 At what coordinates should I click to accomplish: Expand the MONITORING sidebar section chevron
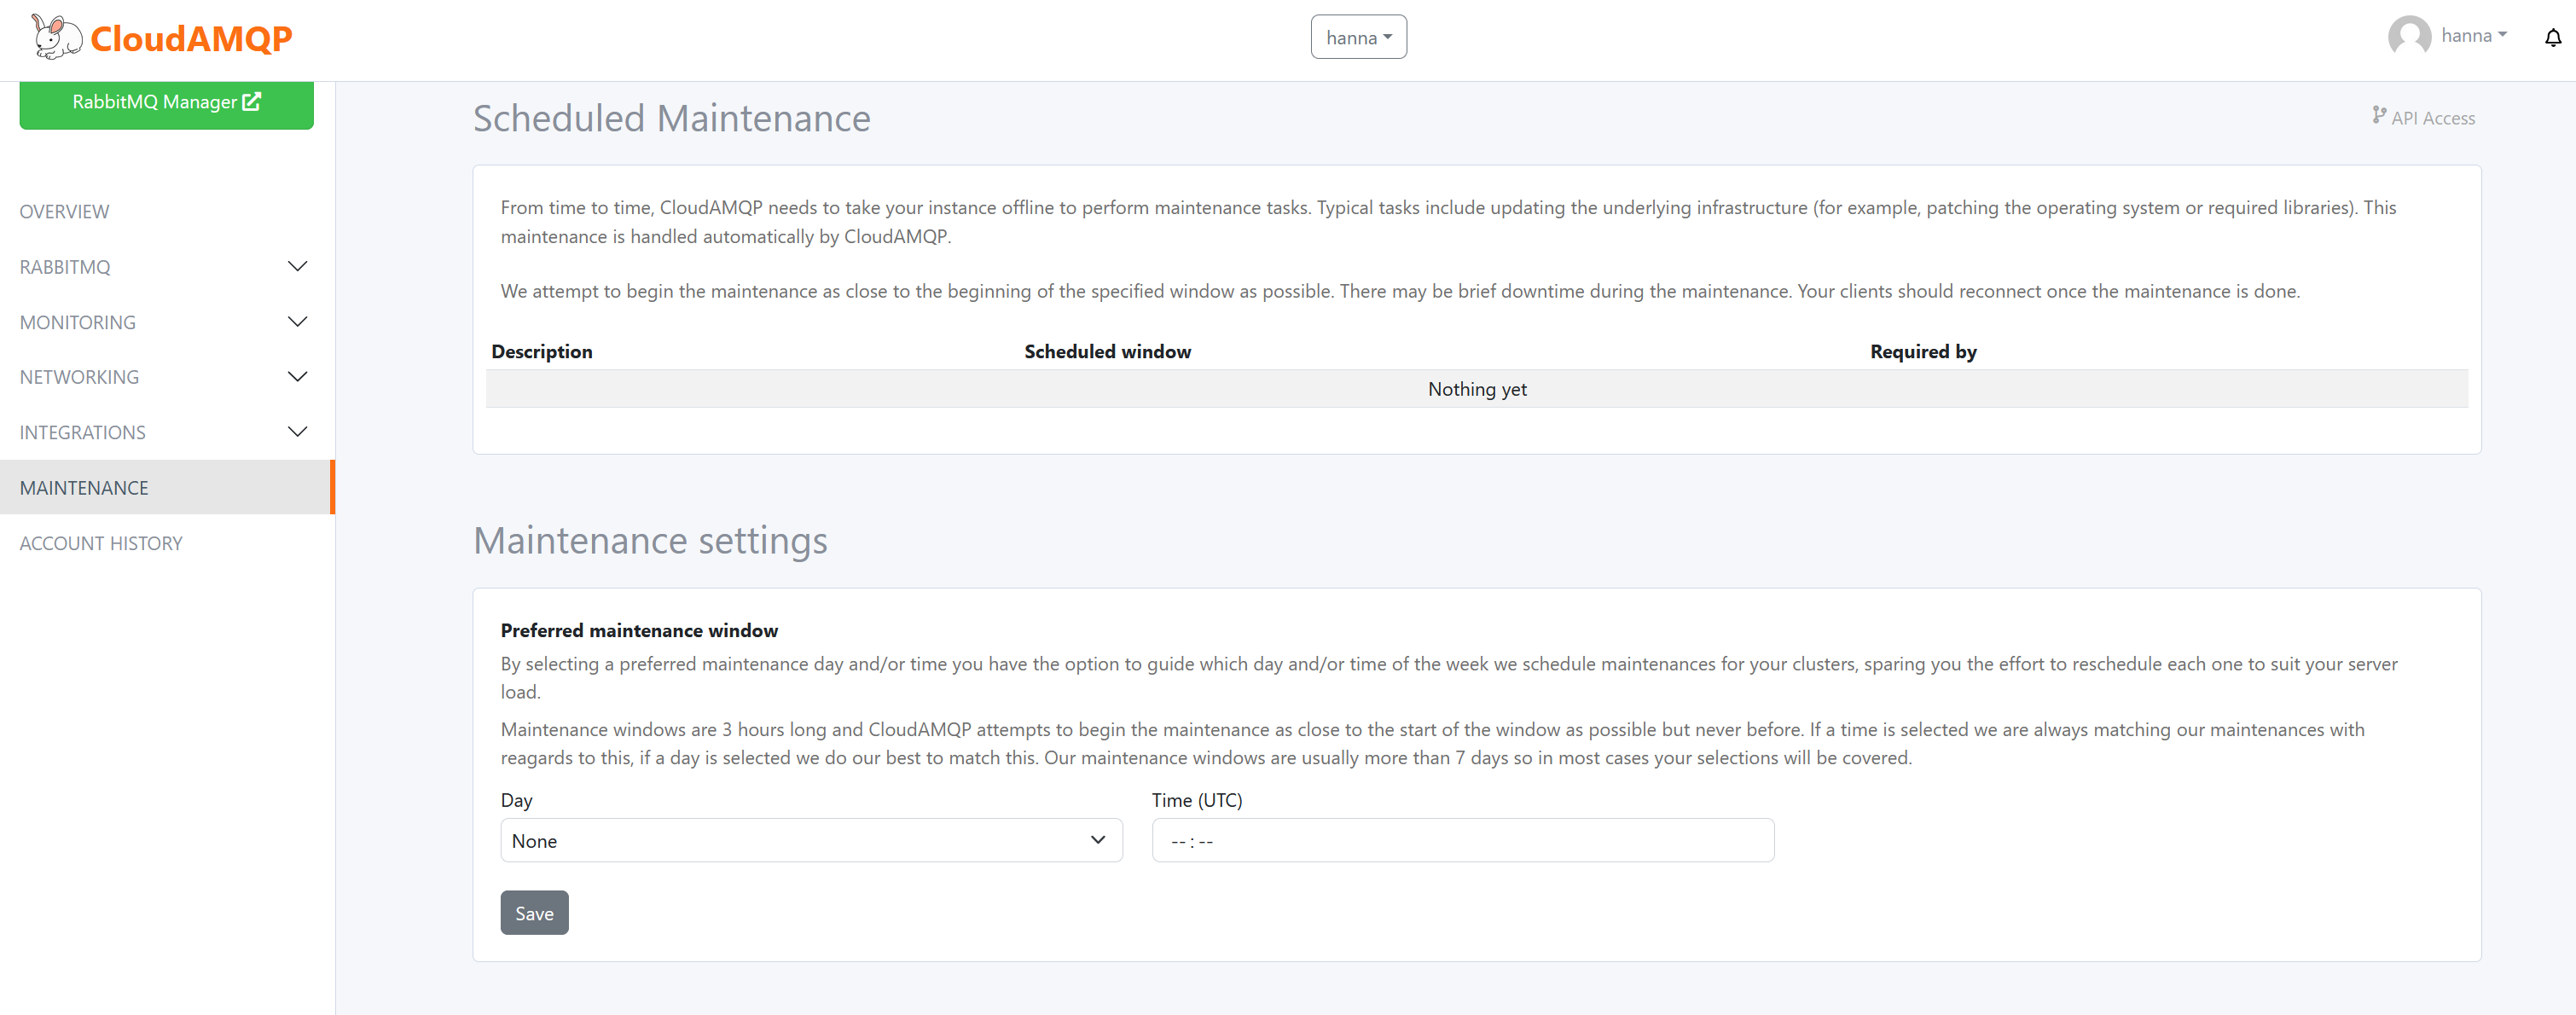tap(297, 322)
